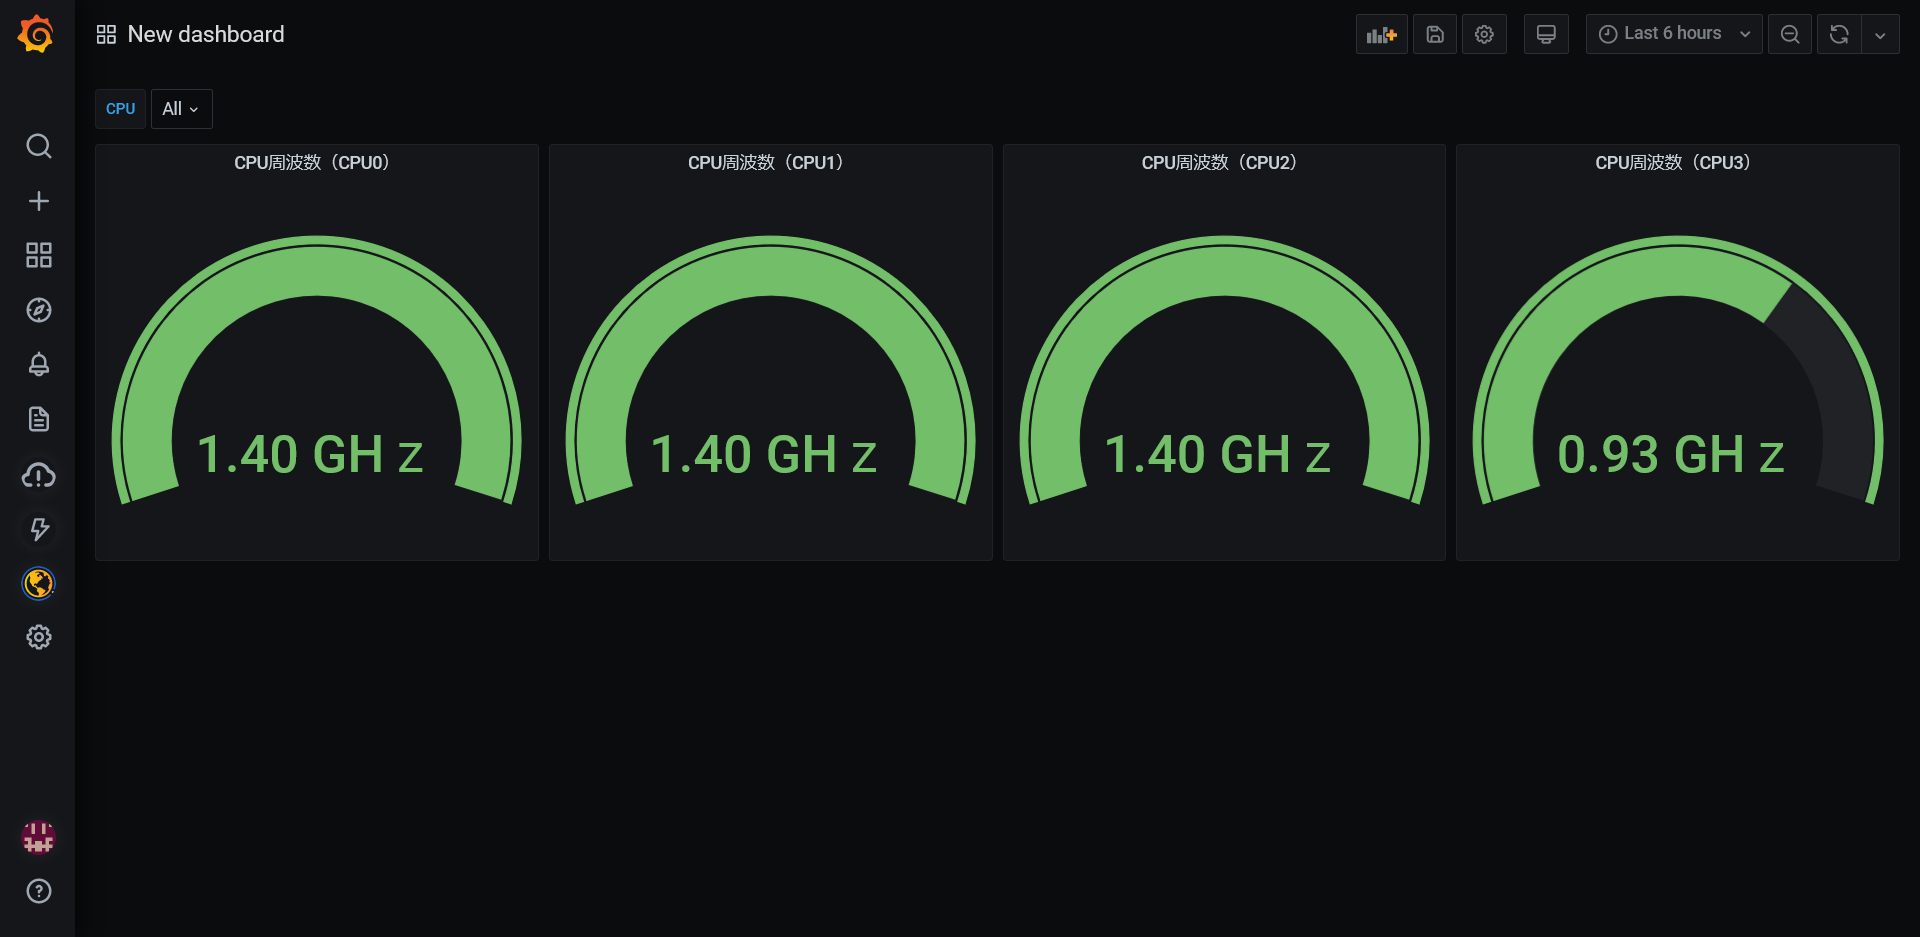
Task: Click the zoom out time range icon
Action: [1789, 34]
